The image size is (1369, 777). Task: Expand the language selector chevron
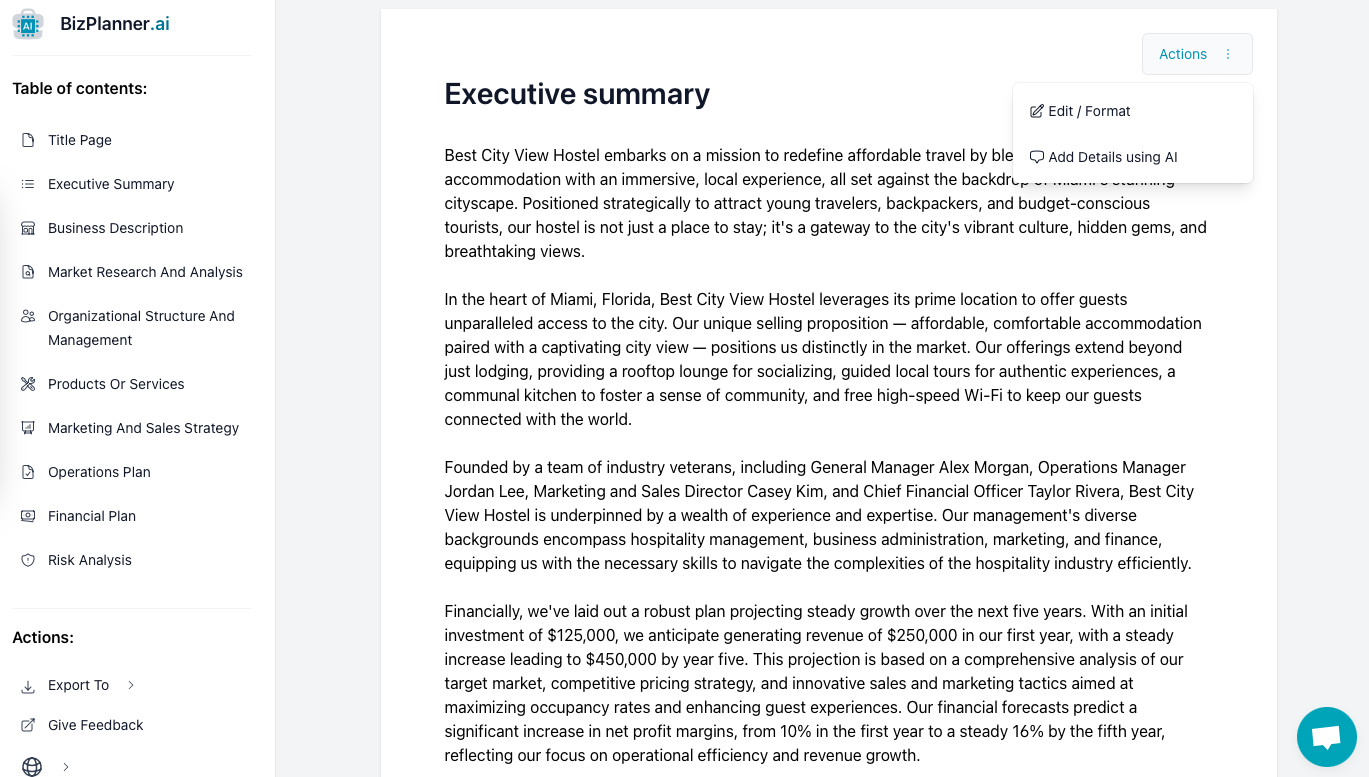(66, 767)
